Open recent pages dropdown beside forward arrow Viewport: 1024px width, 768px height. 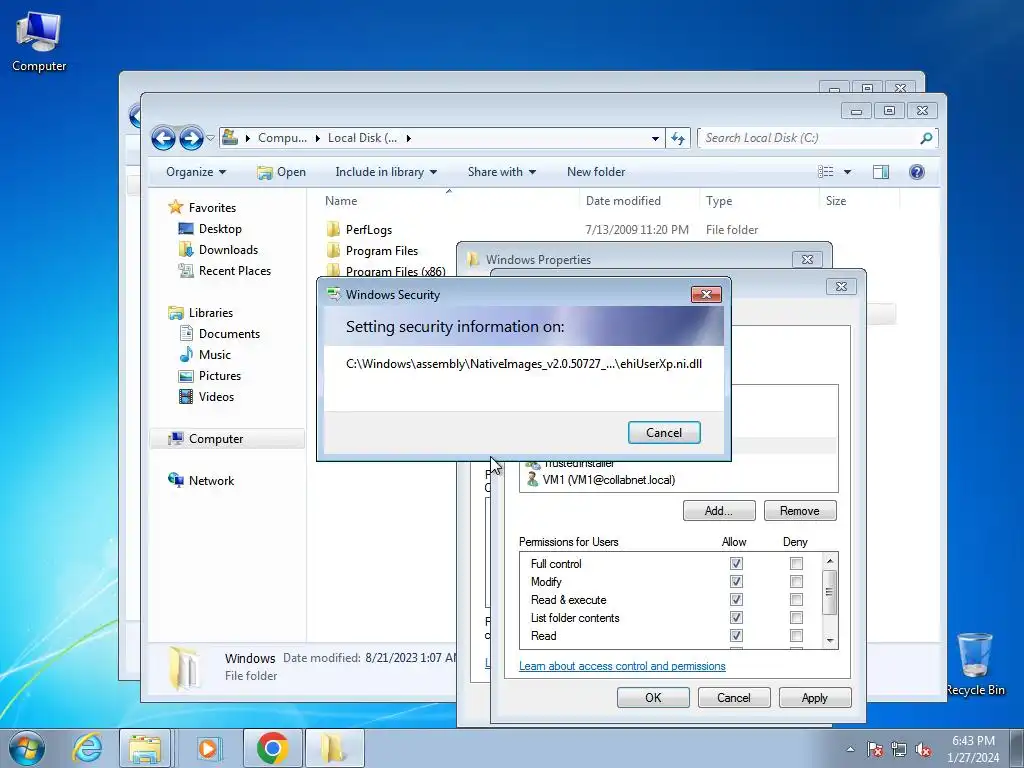pos(210,138)
